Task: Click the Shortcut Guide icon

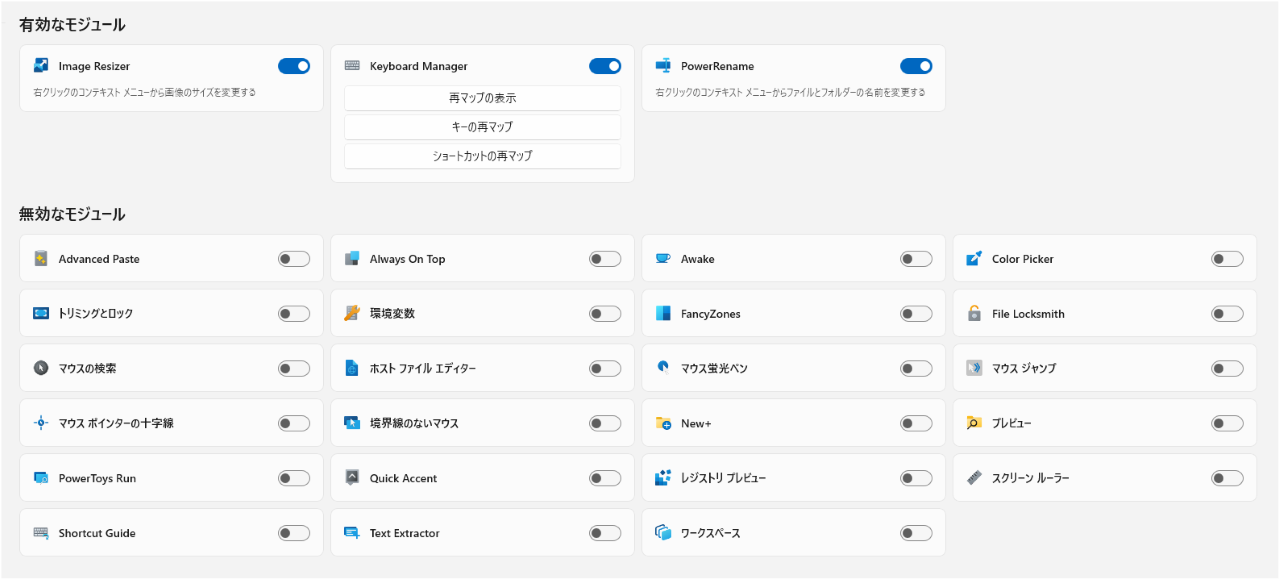Action: (x=41, y=533)
